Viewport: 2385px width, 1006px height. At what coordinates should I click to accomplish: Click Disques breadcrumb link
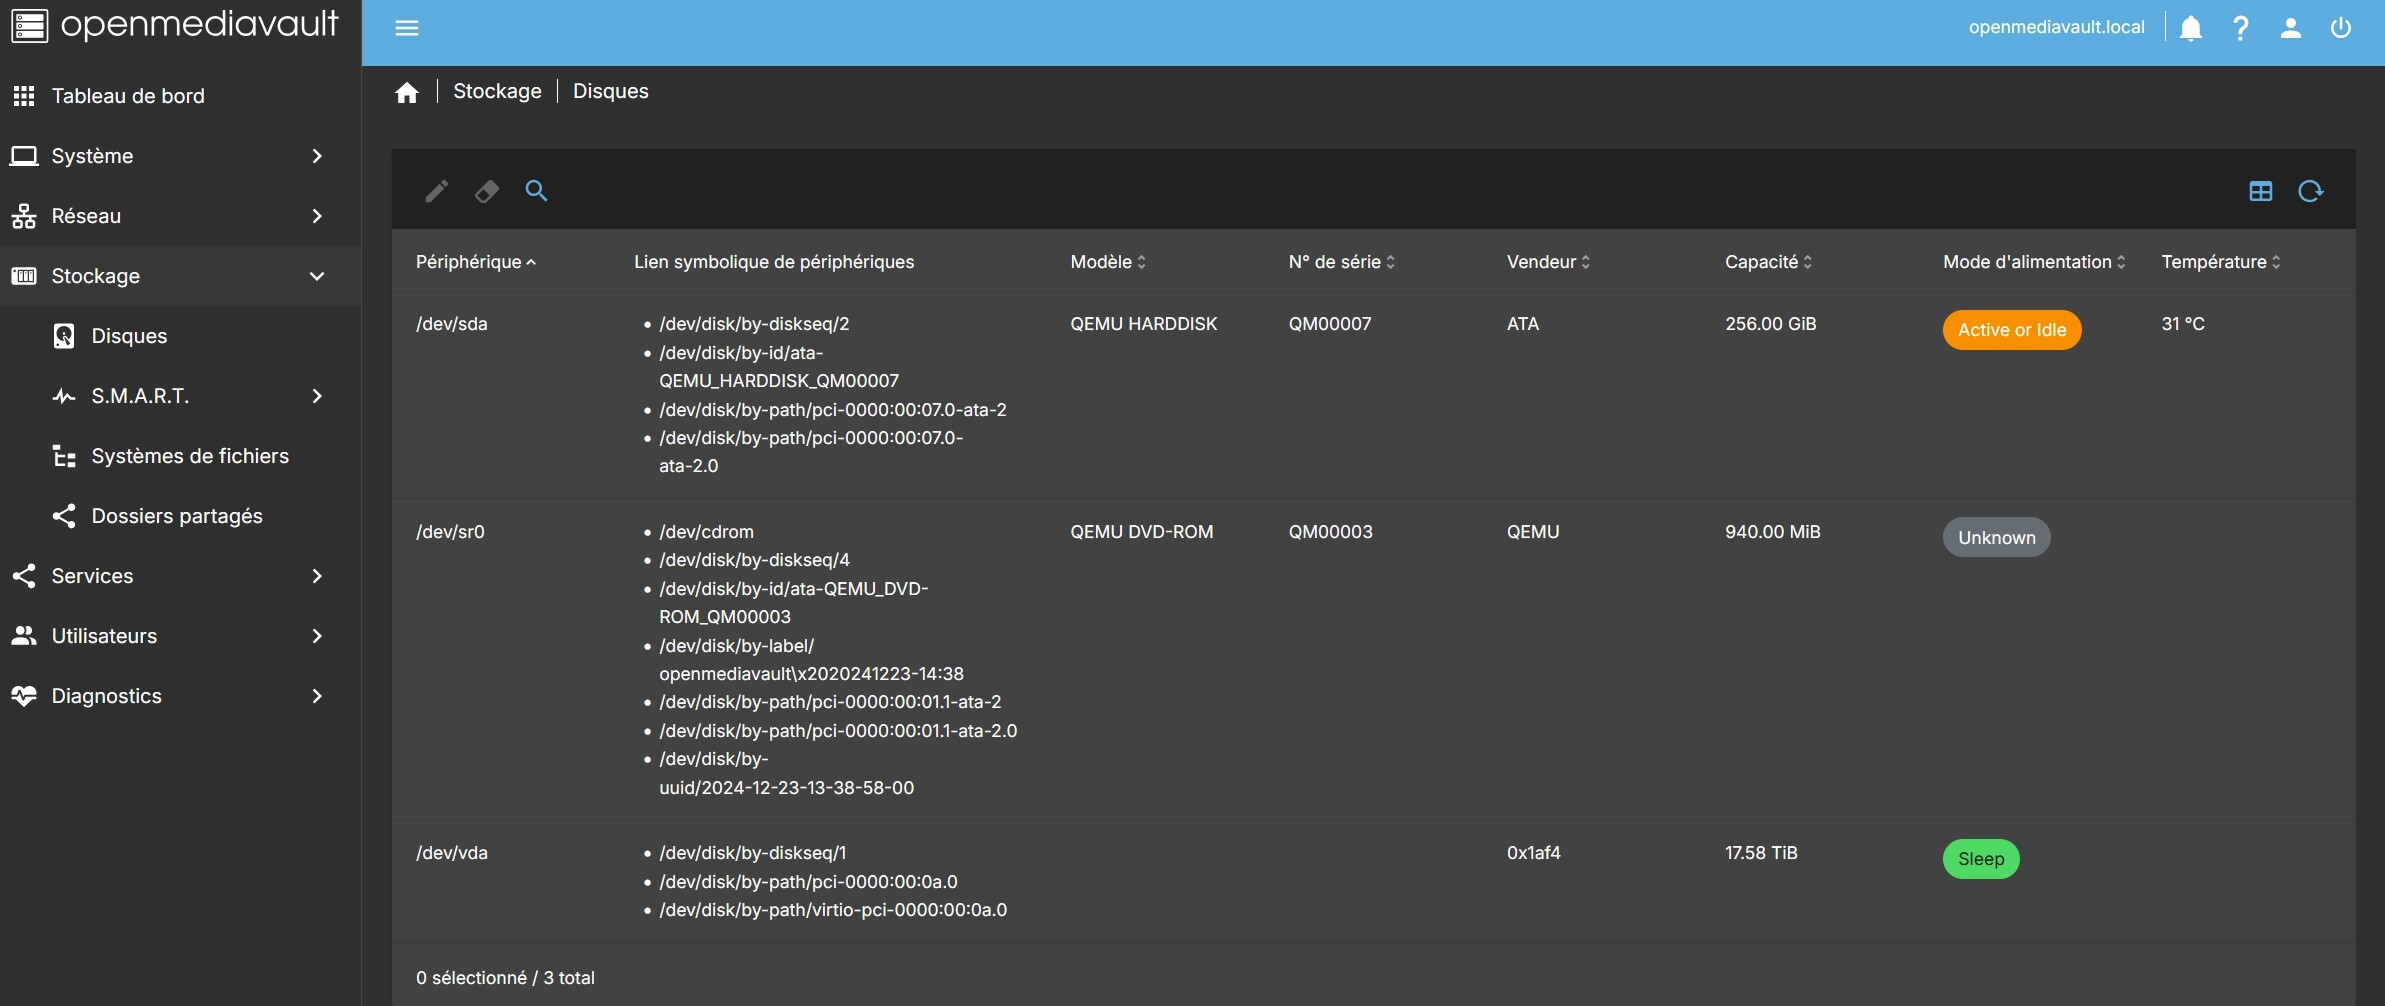click(x=610, y=91)
